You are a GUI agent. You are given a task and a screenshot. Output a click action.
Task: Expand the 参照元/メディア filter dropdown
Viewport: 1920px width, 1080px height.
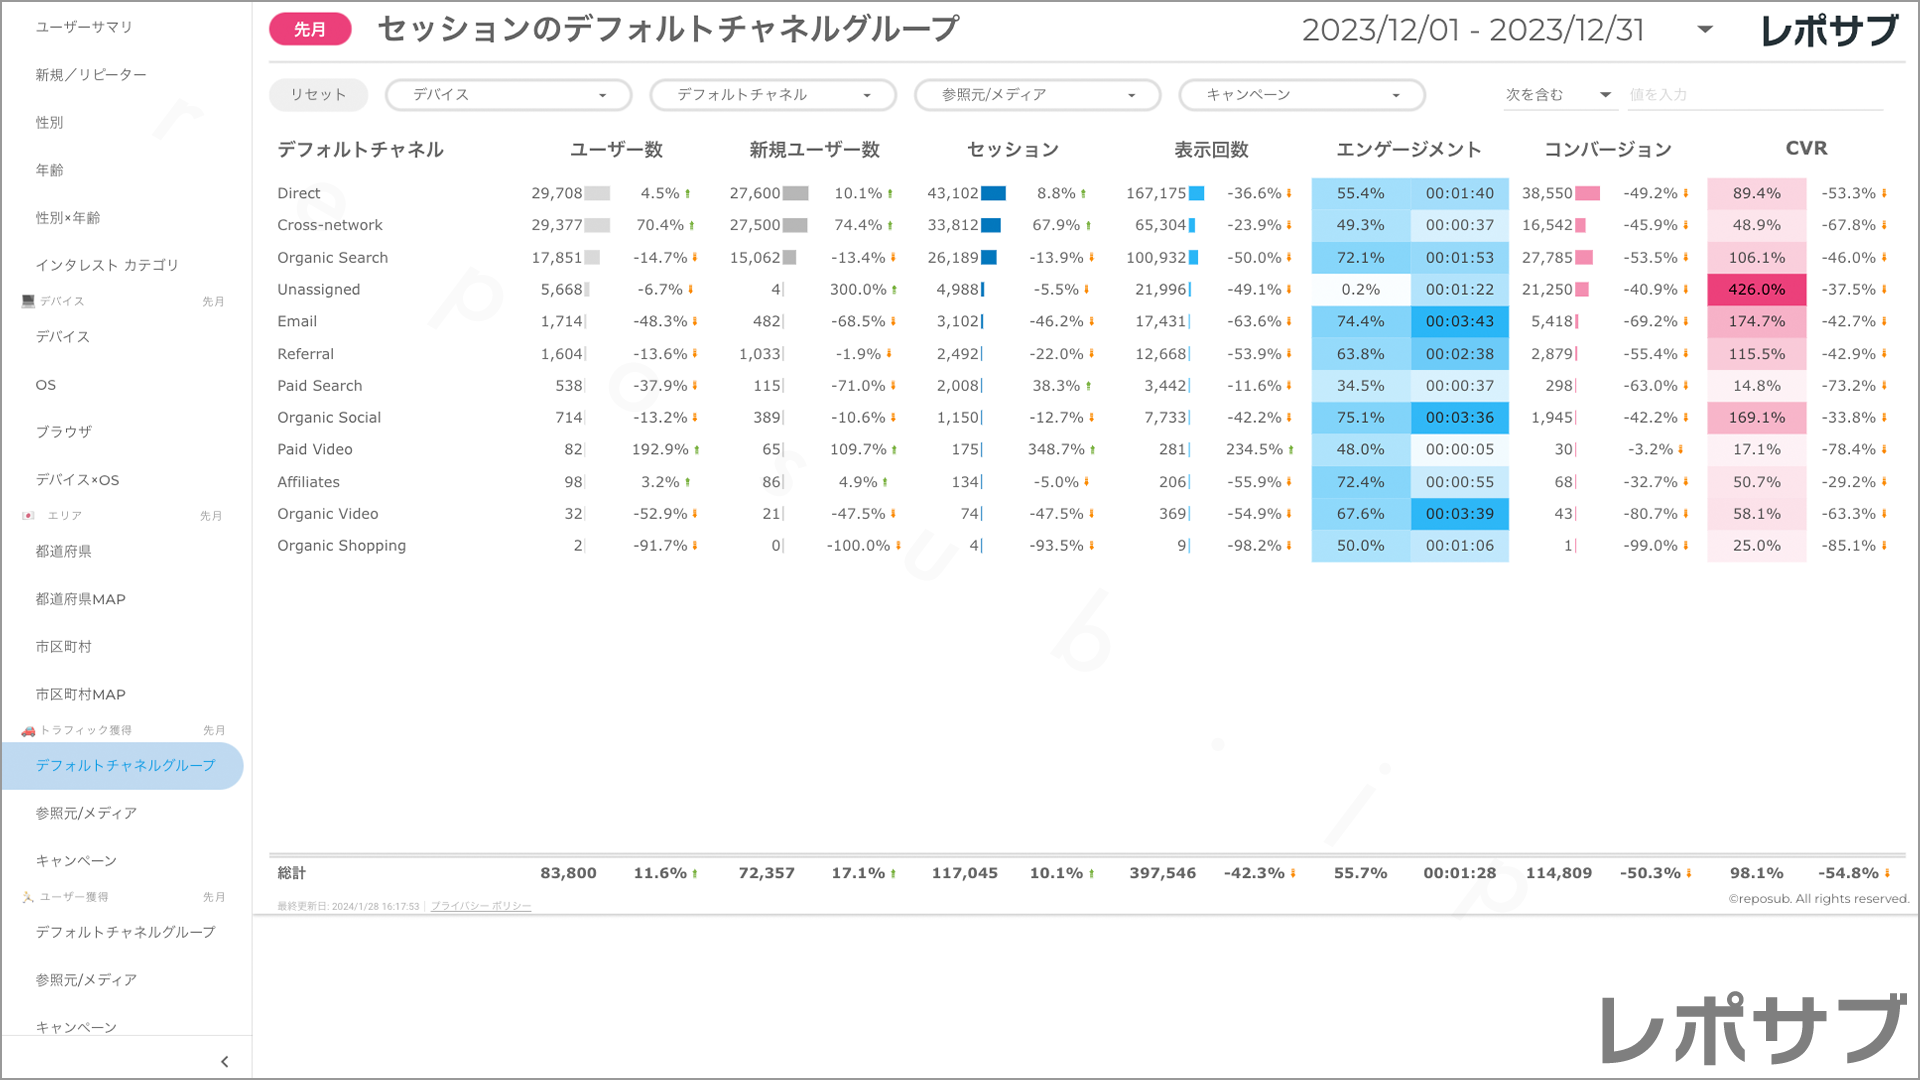click(1037, 95)
